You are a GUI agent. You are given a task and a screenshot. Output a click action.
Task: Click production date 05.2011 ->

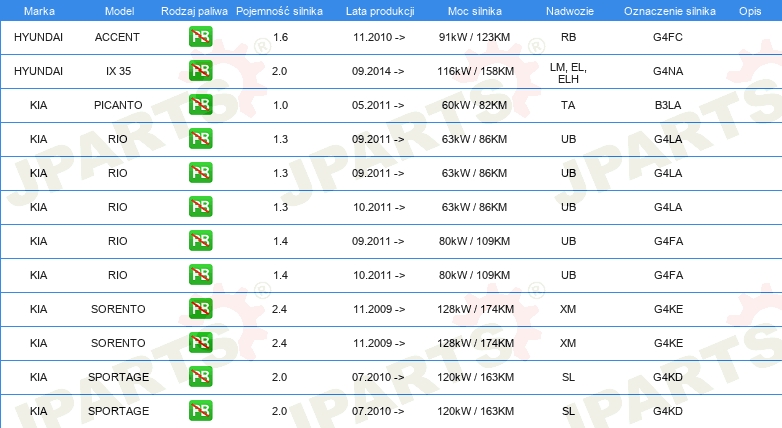(x=378, y=105)
